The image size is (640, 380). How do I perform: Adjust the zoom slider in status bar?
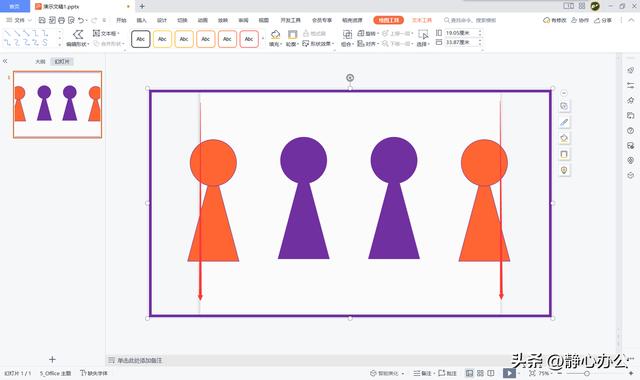coord(587,373)
